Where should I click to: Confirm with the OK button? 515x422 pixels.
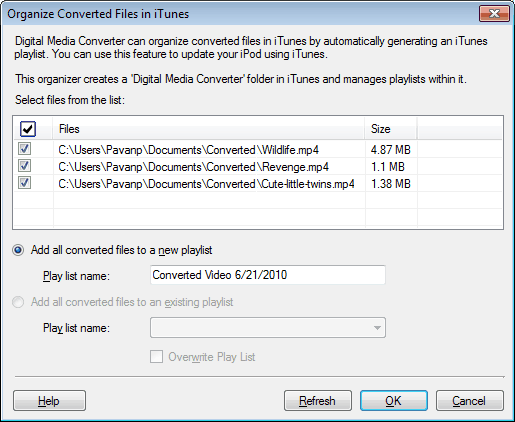pyautogui.click(x=394, y=401)
